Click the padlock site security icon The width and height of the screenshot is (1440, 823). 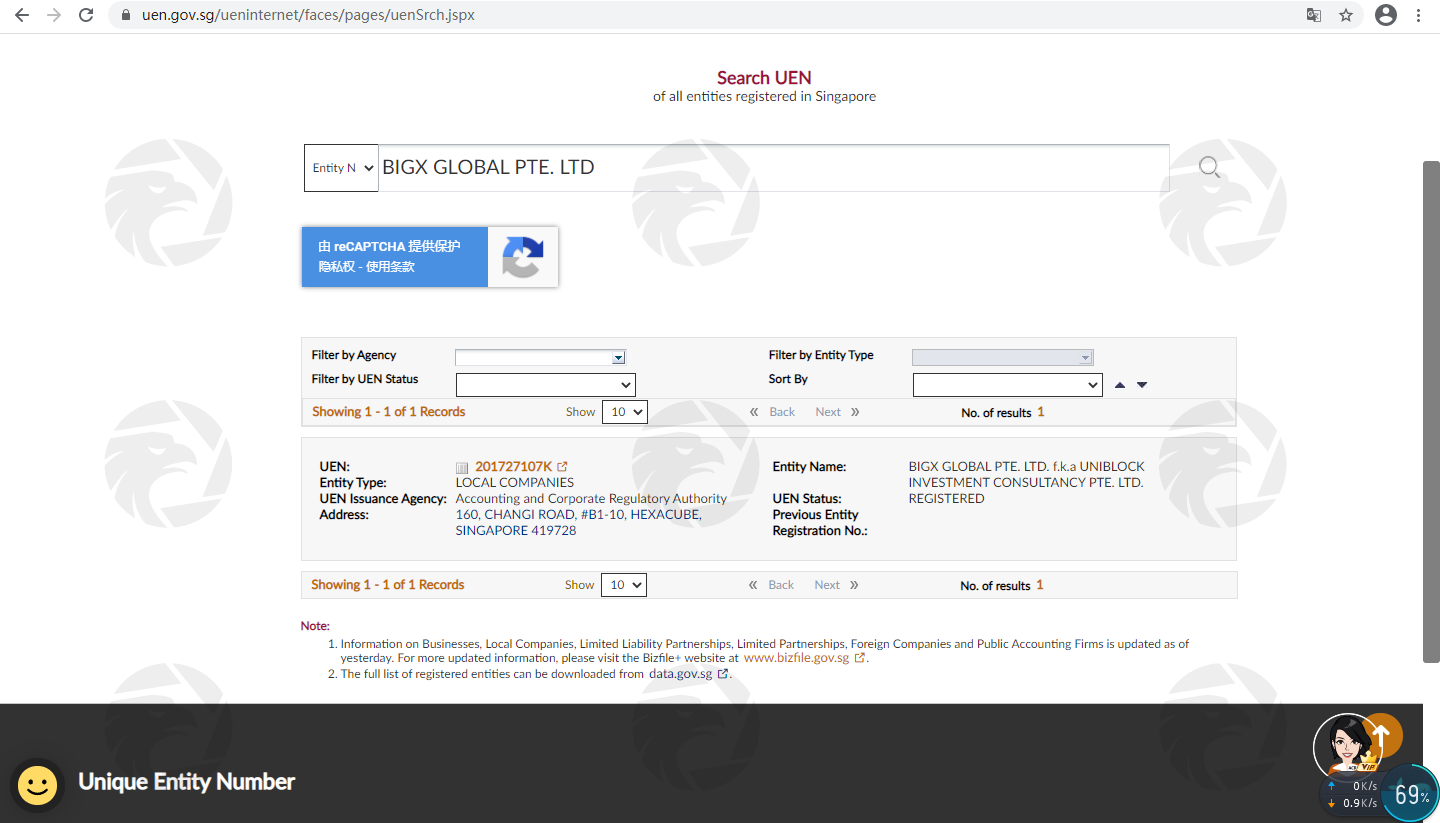[x=126, y=16]
